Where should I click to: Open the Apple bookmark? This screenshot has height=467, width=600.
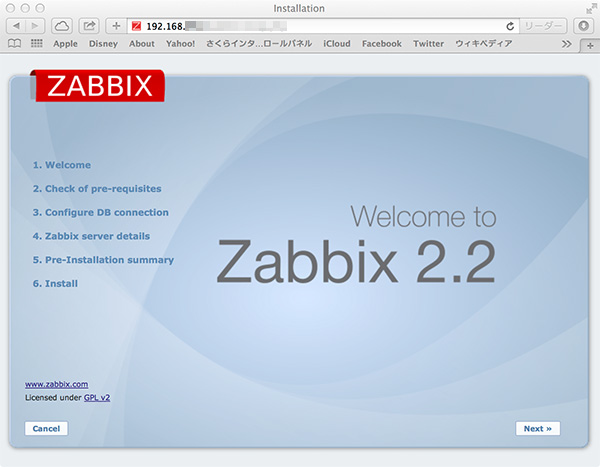(x=65, y=44)
